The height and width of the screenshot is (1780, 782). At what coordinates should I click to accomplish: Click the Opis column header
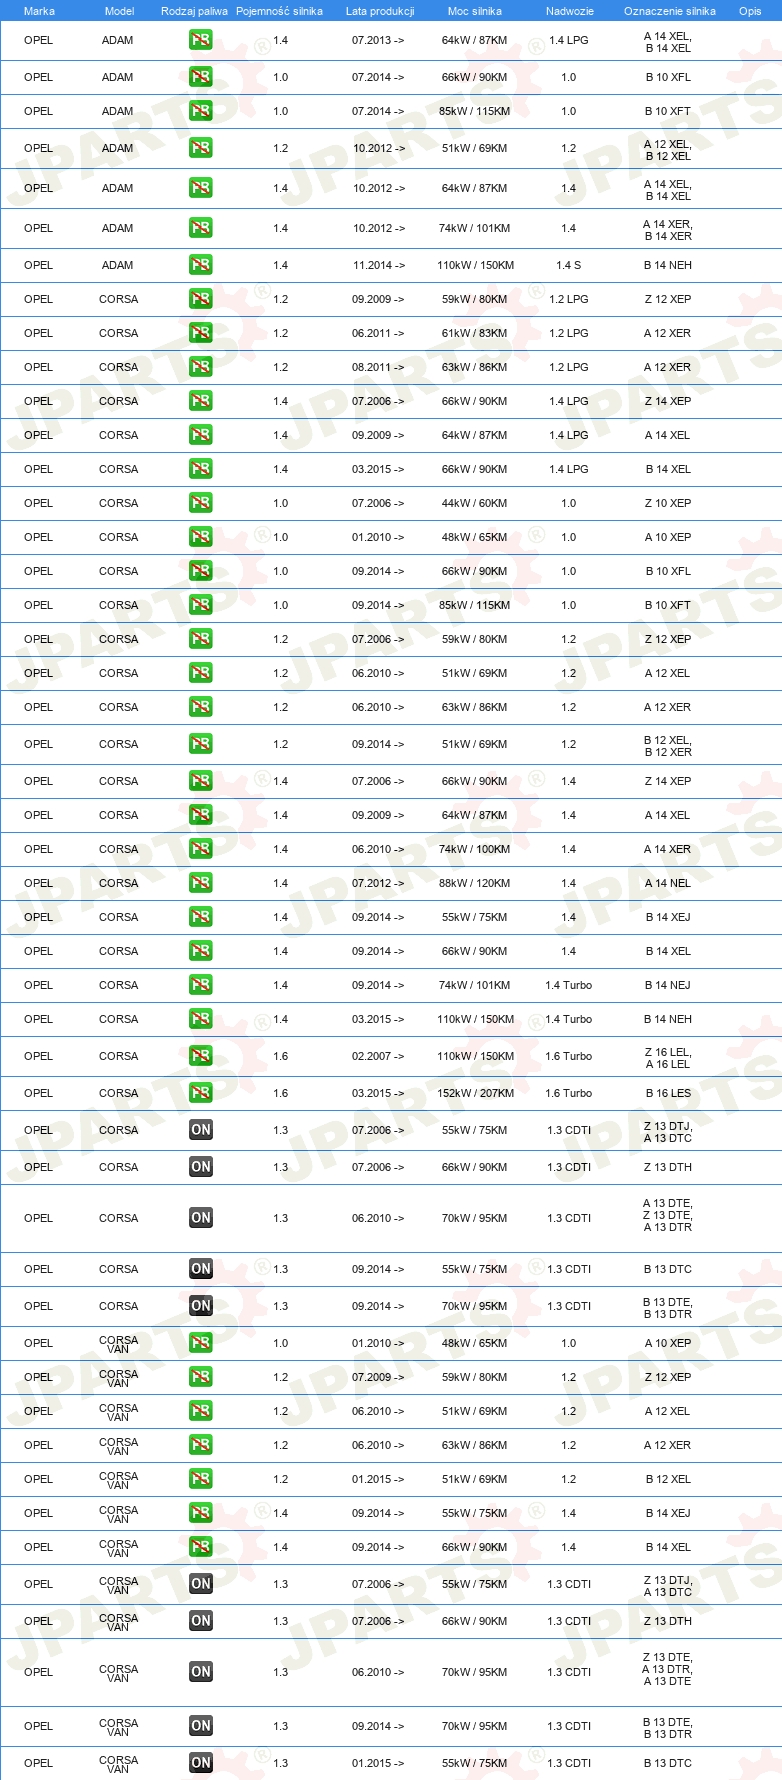750,11
